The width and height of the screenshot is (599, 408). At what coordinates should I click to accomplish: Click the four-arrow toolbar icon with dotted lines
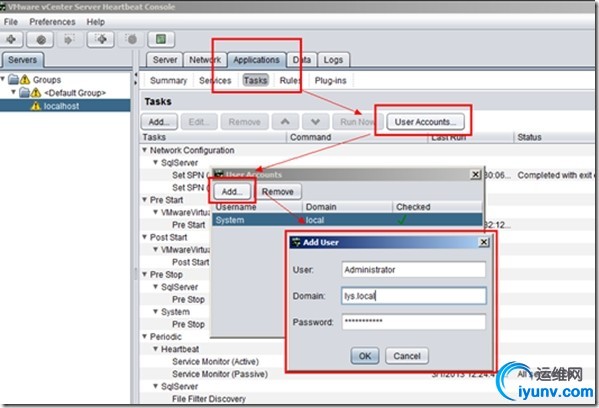(x=100, y=39)
